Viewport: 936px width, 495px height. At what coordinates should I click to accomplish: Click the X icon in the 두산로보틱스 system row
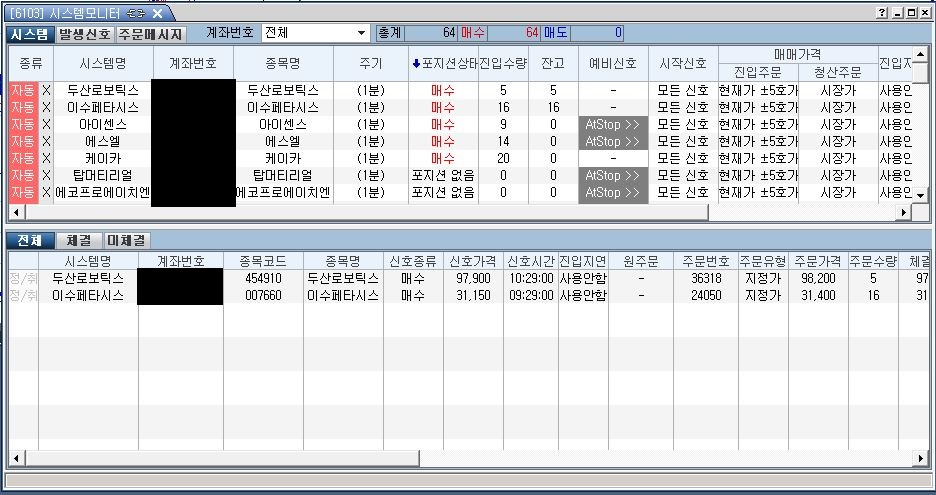46,90
